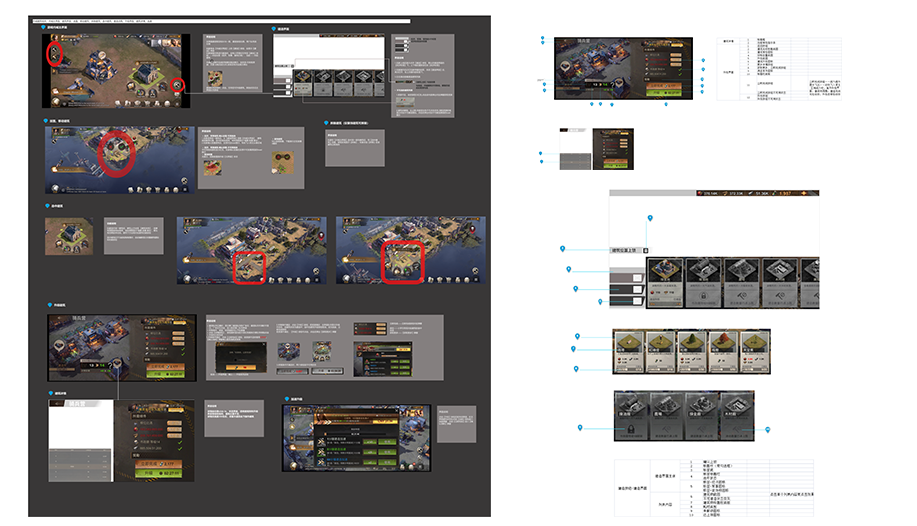Click the player avatar in first city screenshot

pyautogui.click(x=54, y=38)
